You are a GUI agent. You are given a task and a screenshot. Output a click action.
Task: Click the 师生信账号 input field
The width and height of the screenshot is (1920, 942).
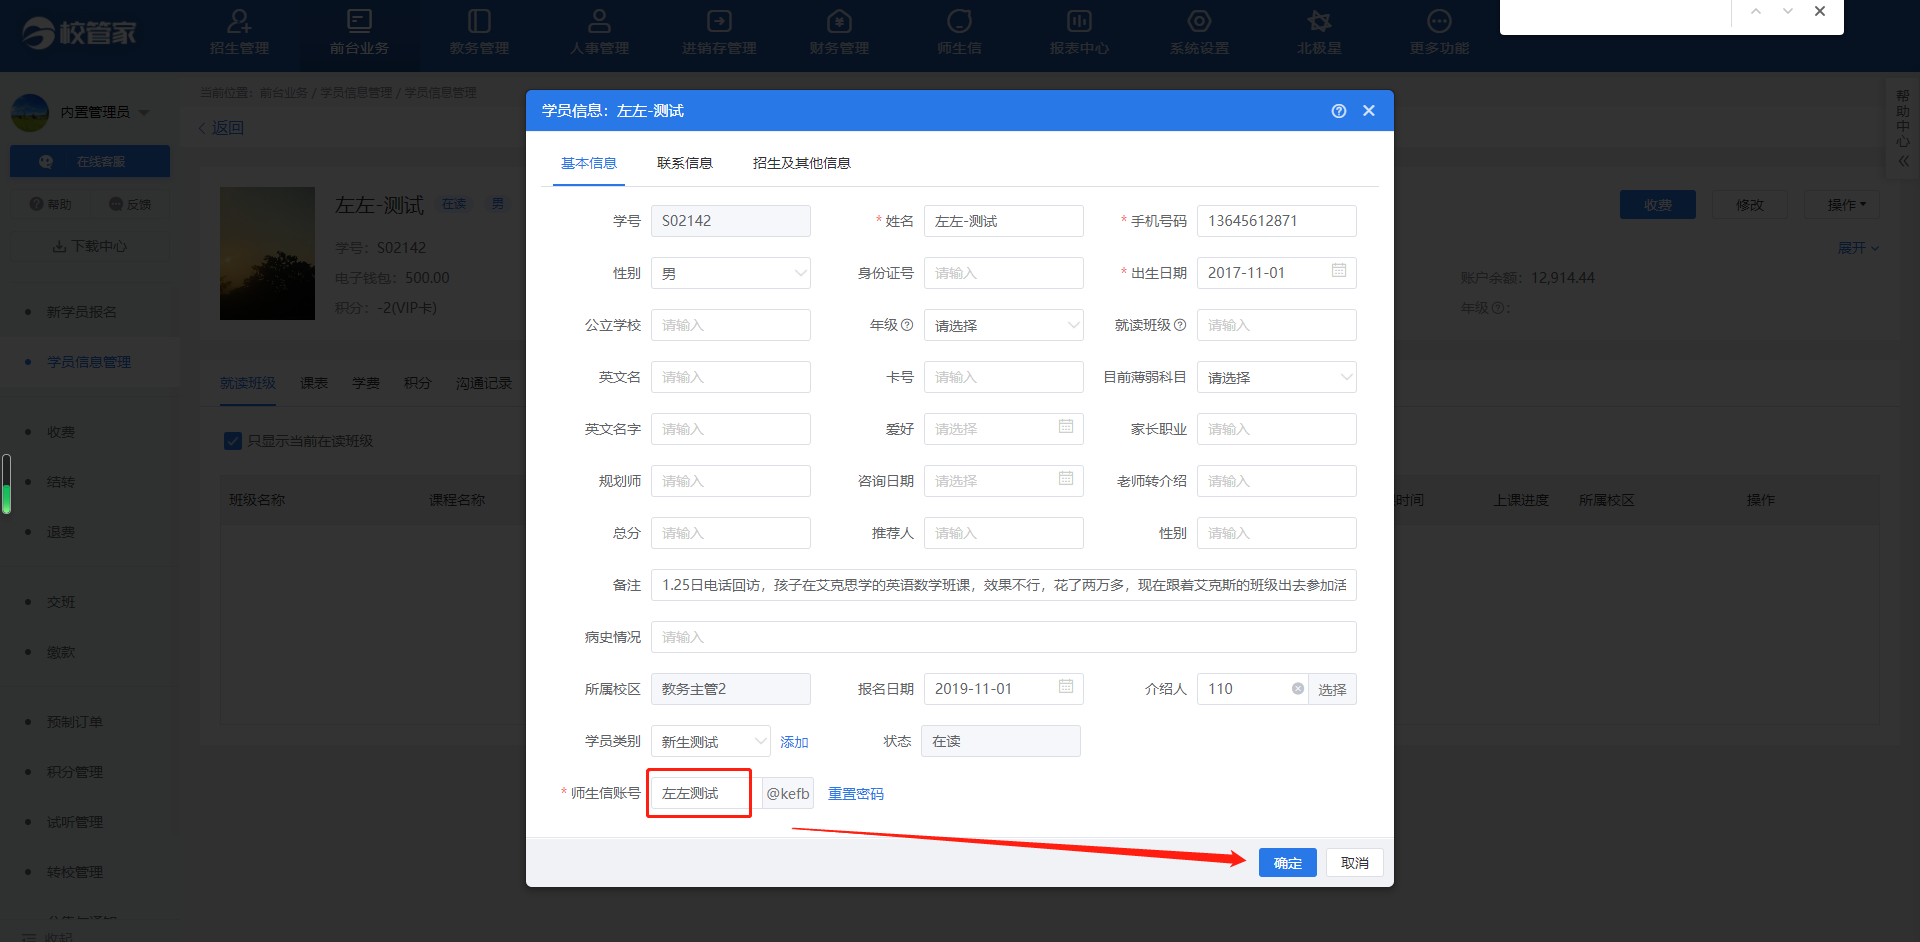(706, 793)
